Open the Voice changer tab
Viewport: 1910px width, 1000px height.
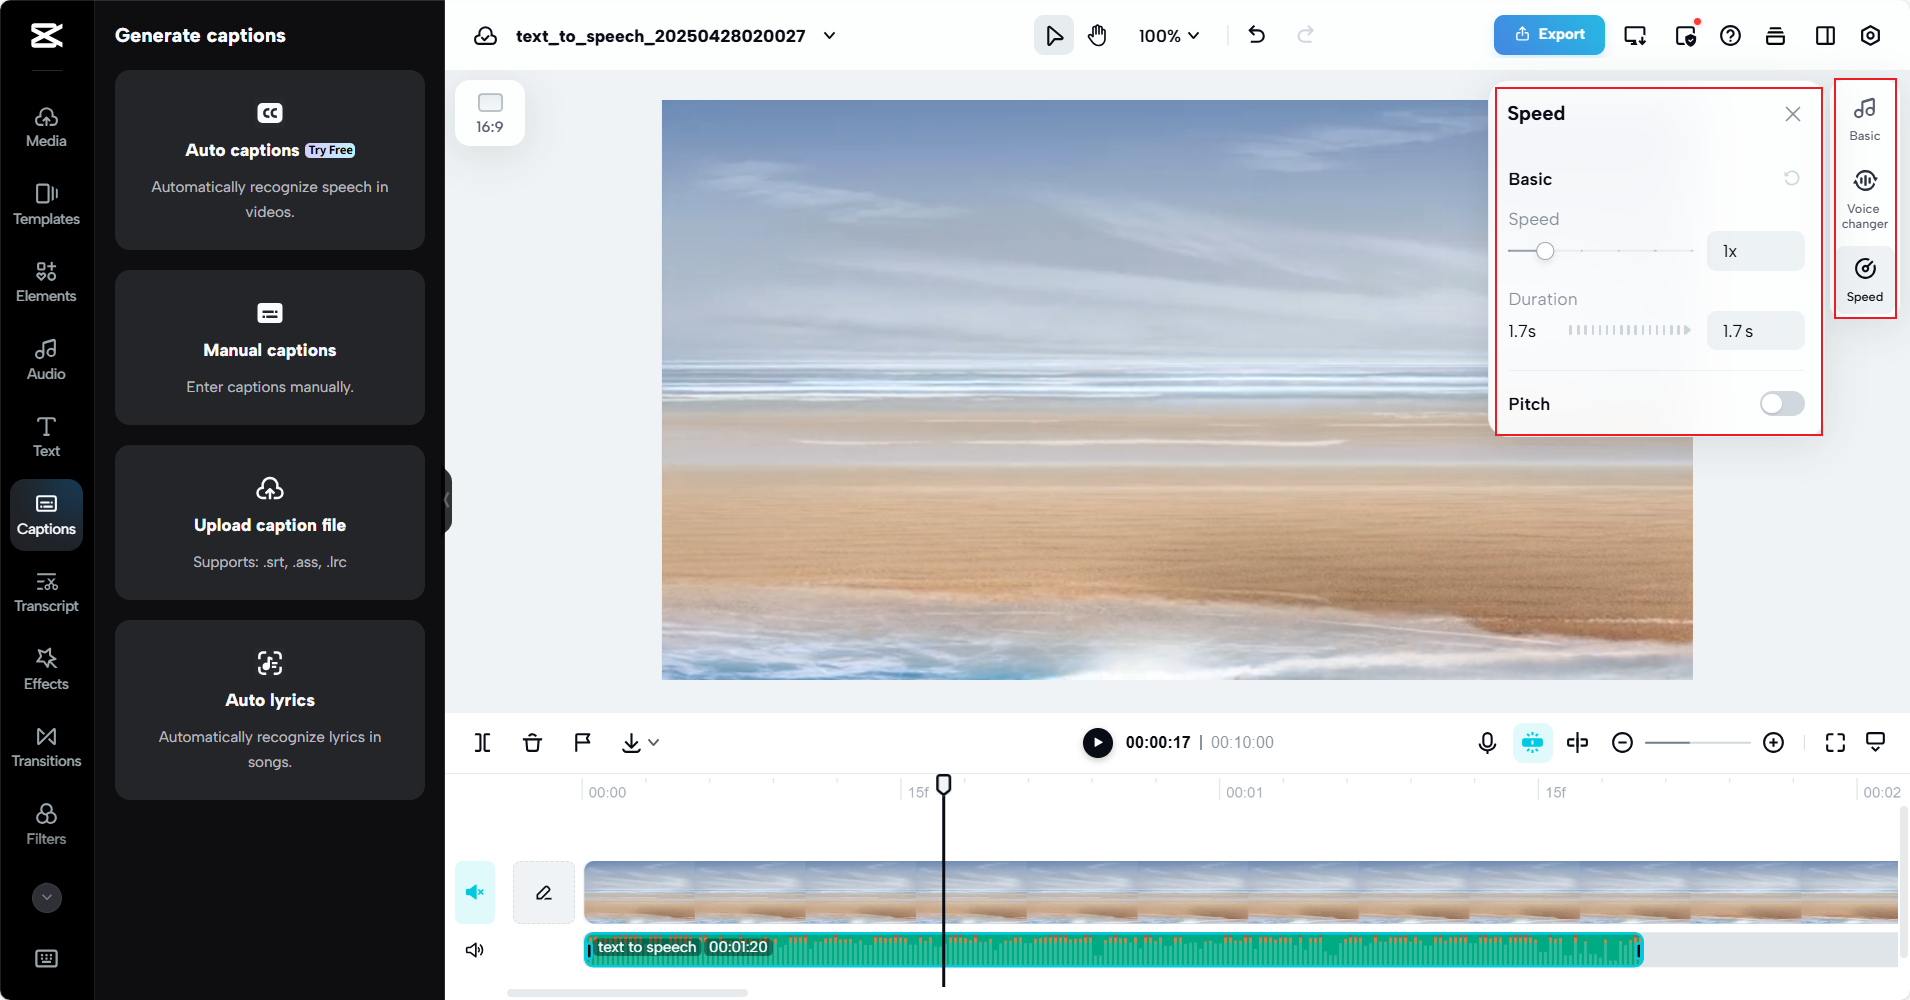[1865, 199]
